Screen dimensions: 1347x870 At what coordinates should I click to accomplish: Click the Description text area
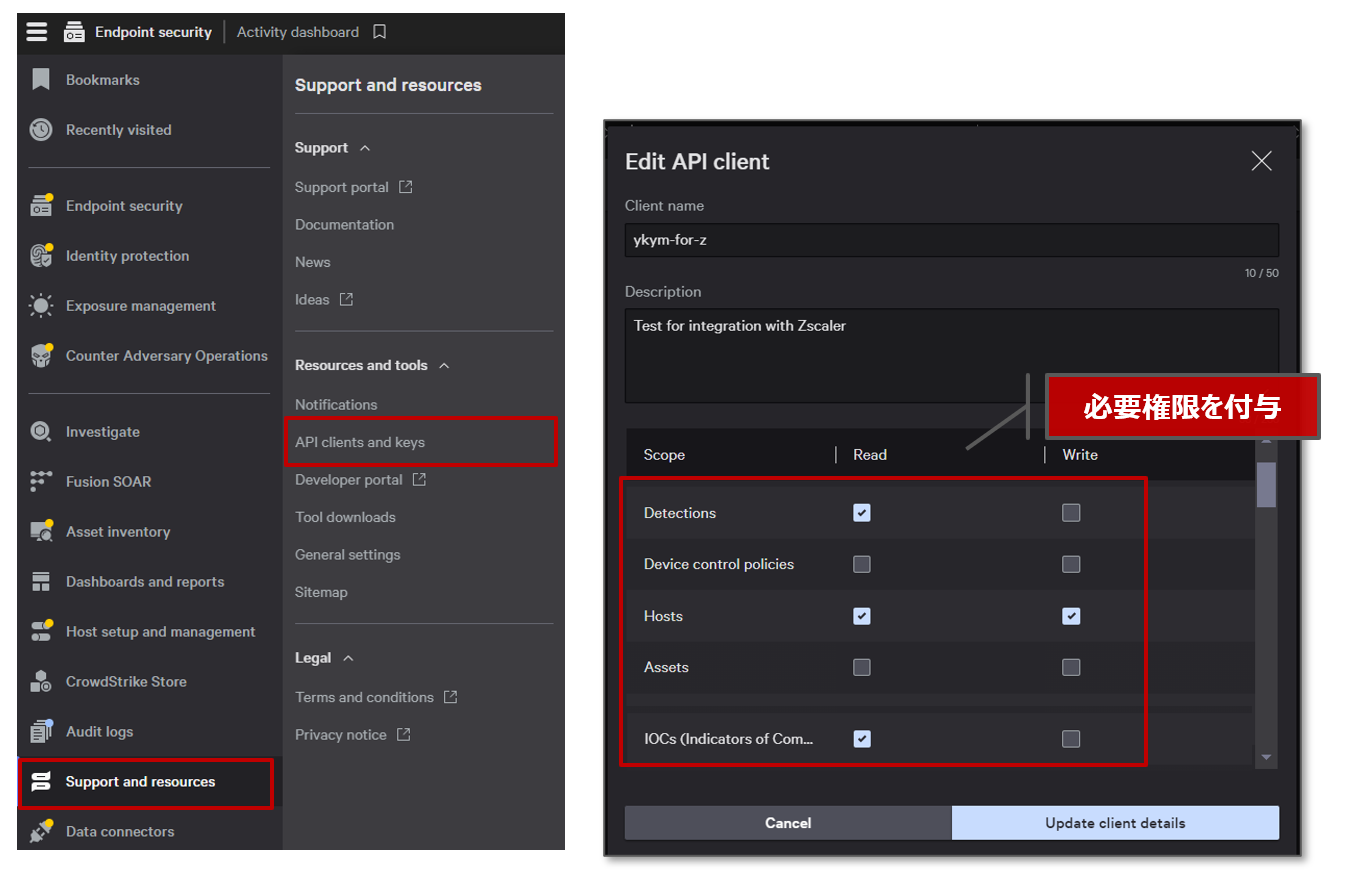952,355
